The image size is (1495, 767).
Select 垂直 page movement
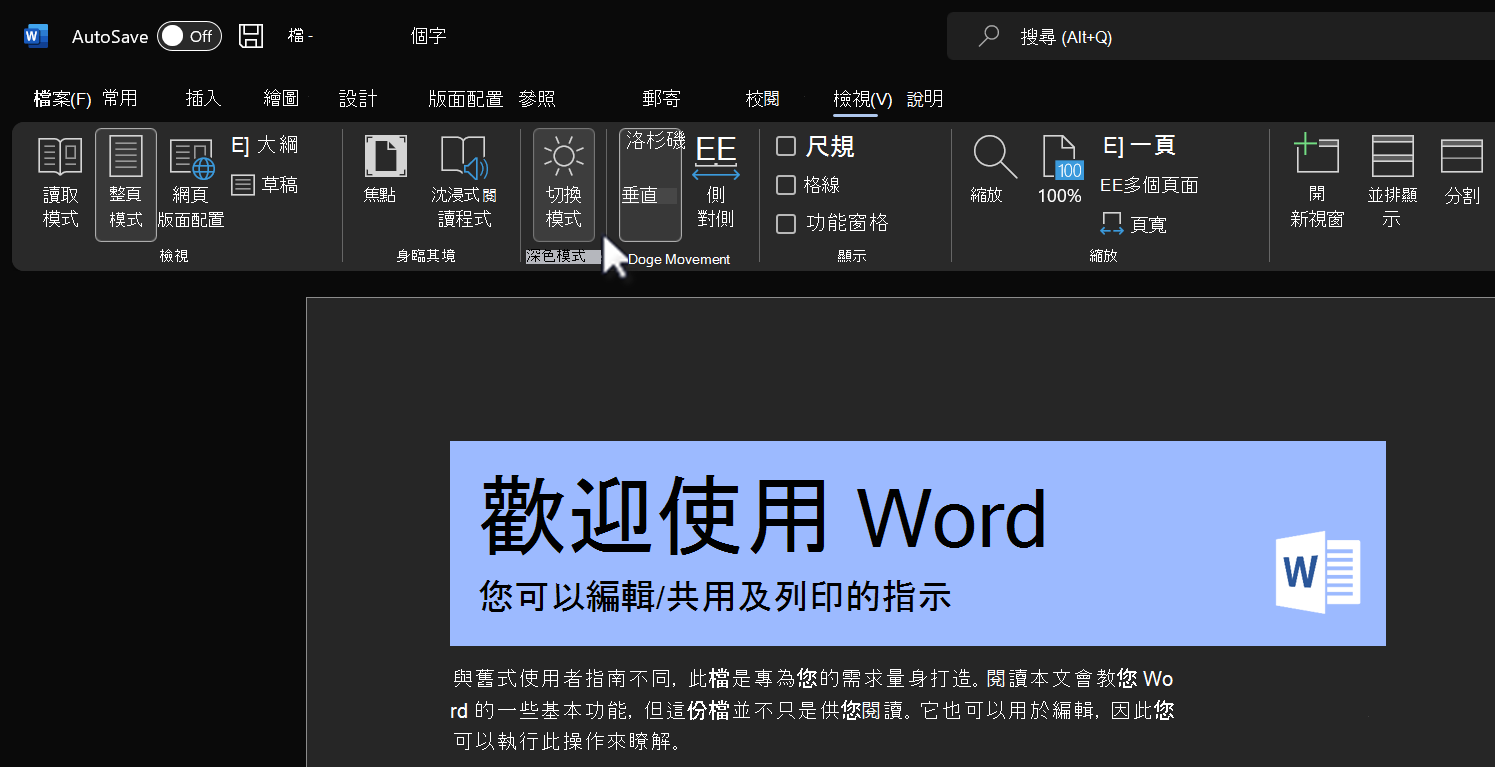[x=650, y=184]
